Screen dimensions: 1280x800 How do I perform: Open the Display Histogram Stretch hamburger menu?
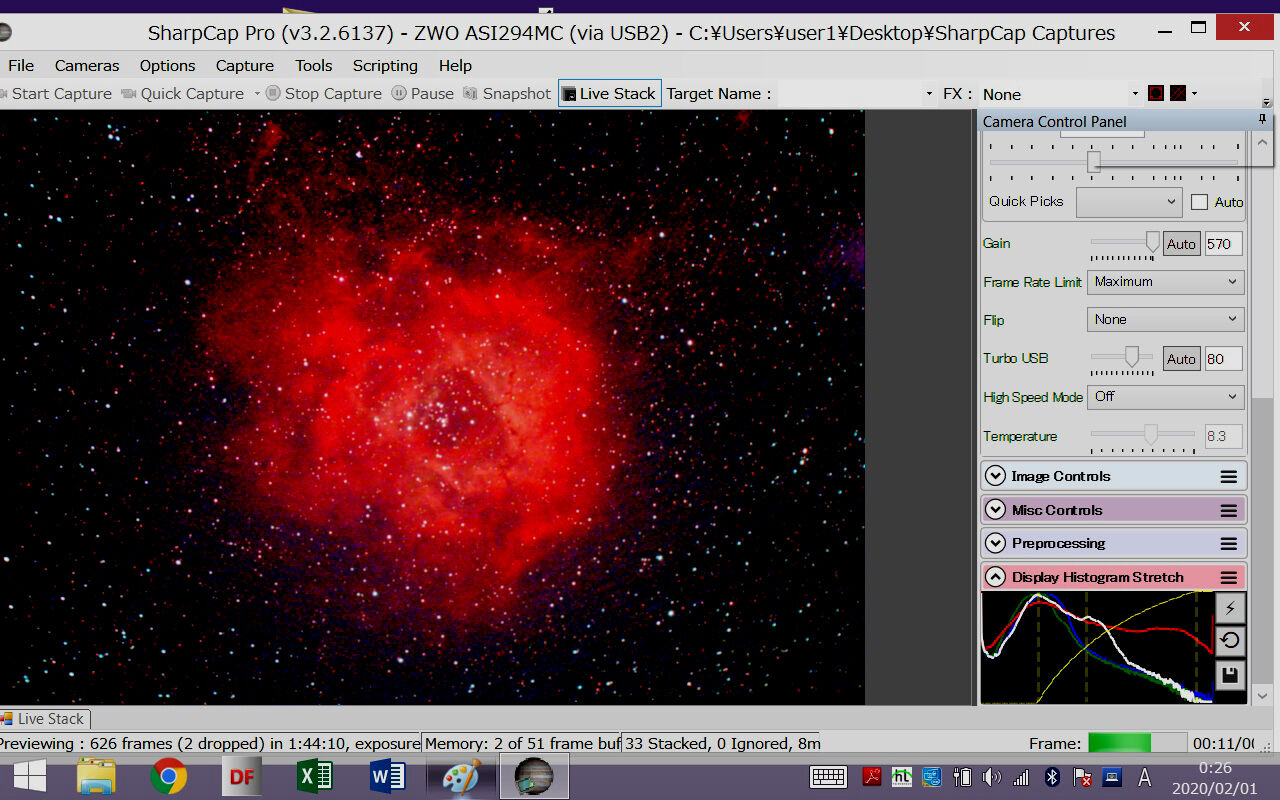coord(1229,578)
